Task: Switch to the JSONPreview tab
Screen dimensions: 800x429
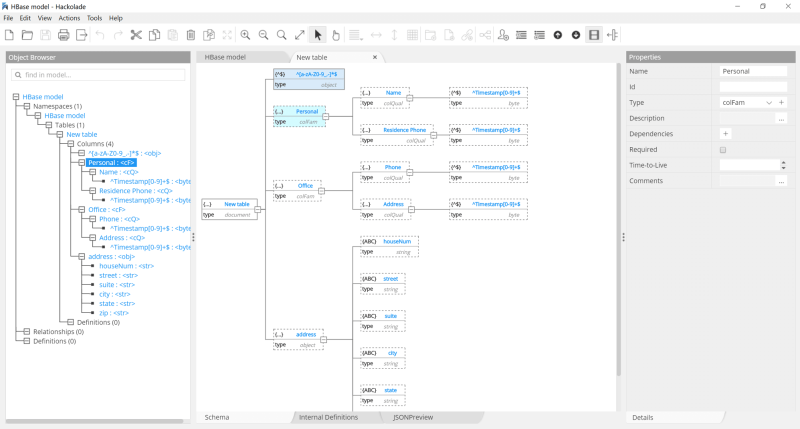Action: (x=413, y=417)
